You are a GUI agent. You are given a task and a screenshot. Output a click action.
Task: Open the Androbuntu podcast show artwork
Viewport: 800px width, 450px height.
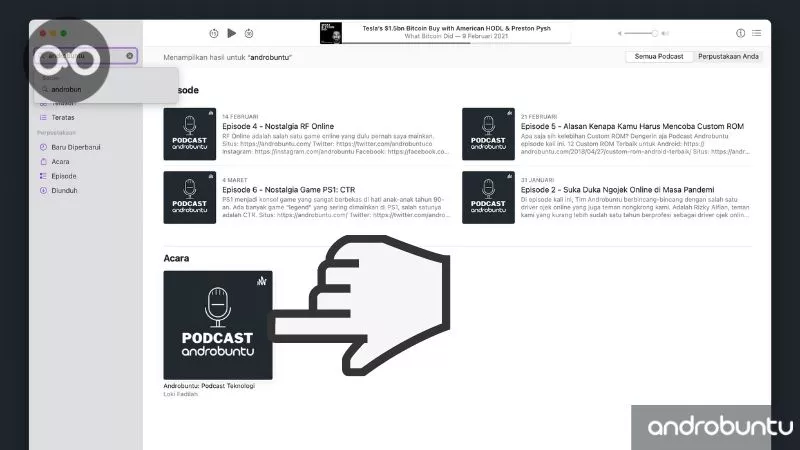pyautogui.click(x=218, y=325)
